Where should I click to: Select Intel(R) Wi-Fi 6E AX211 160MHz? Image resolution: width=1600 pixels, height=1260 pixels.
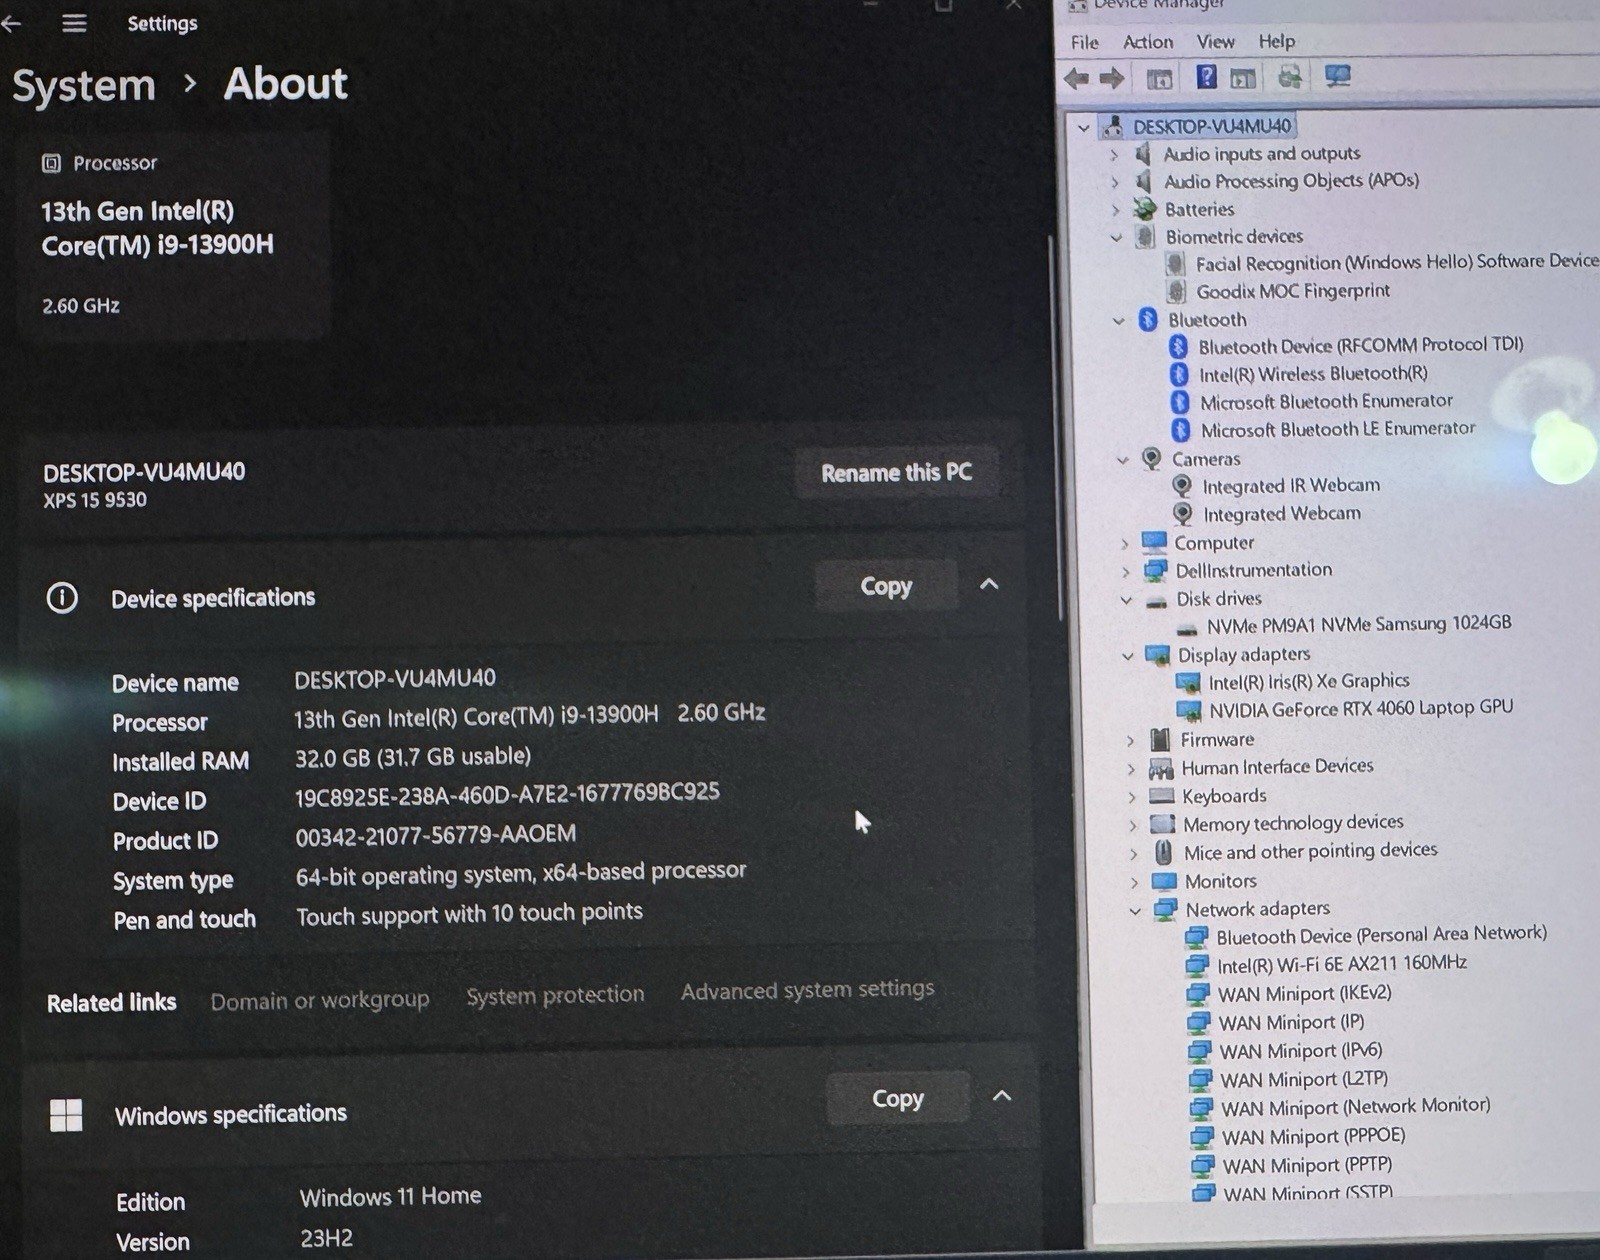1341,964
